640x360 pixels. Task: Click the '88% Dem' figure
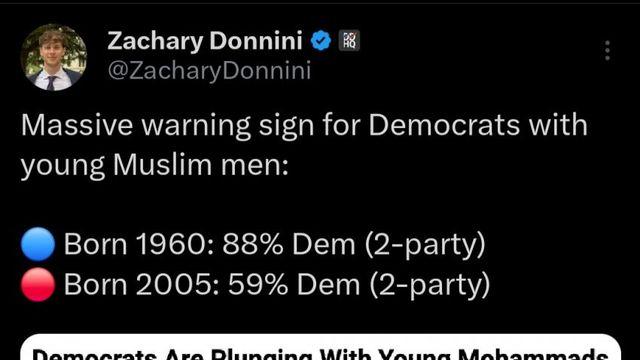click(x=289, y=244)
